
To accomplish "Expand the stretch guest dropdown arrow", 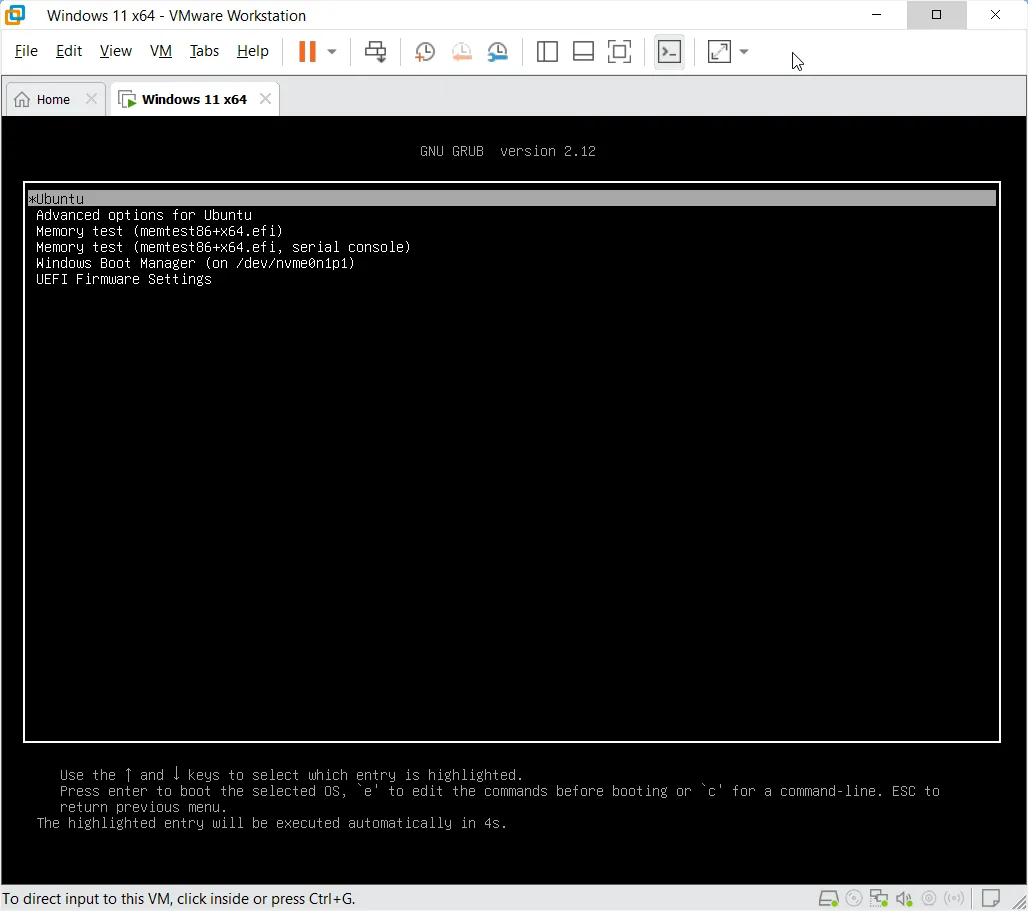I will (x=743, y=52).
